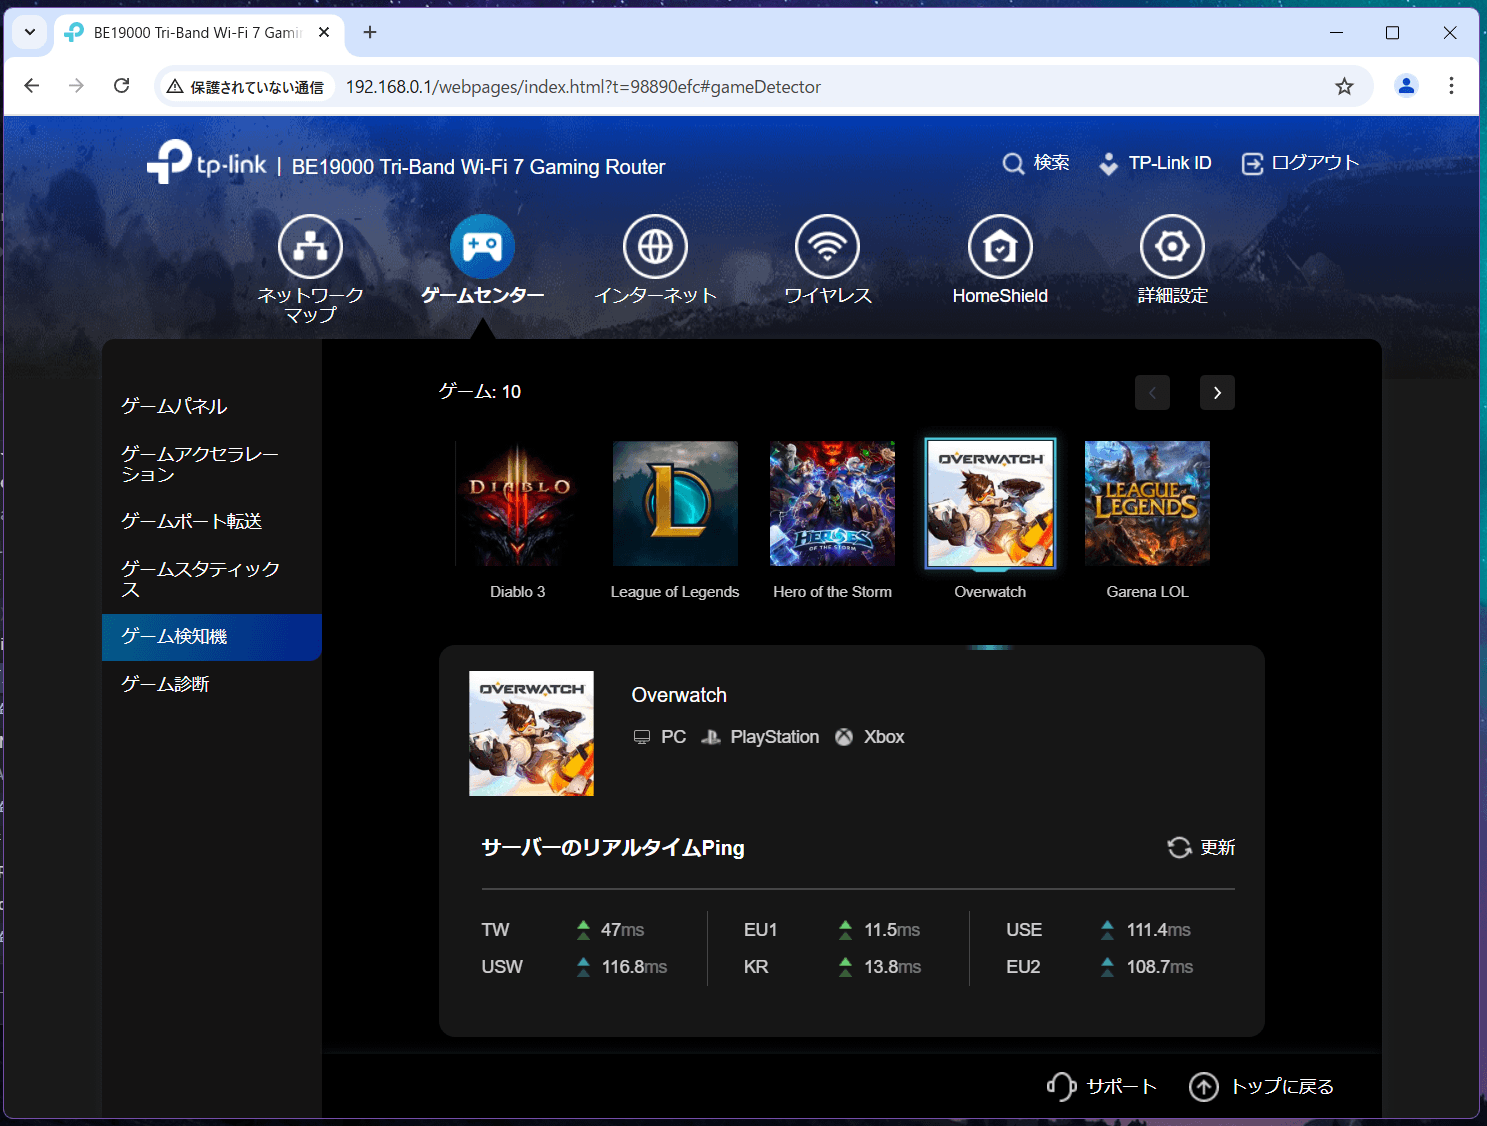Image resolution: width=1487 pixels, height=1126 pixels.
Task: Open the Advanced settings (詳細設定) gear icon
Action: pyautogui.click(x=1172, y=246)
